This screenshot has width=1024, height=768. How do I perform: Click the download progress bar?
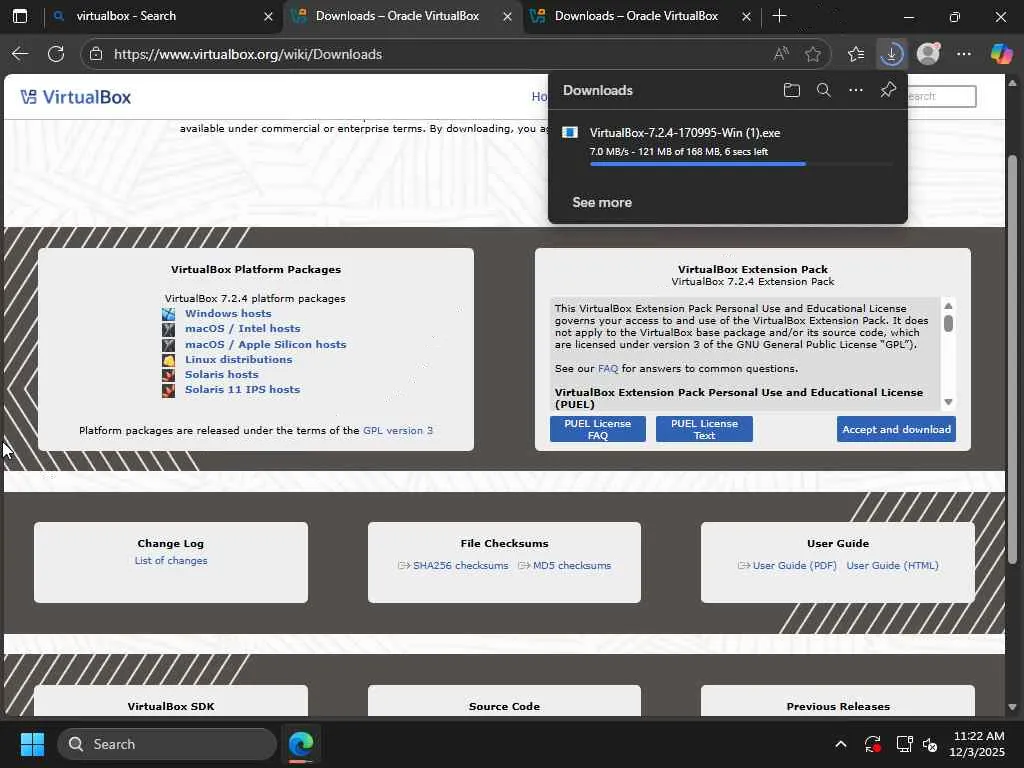pos(741,164)
